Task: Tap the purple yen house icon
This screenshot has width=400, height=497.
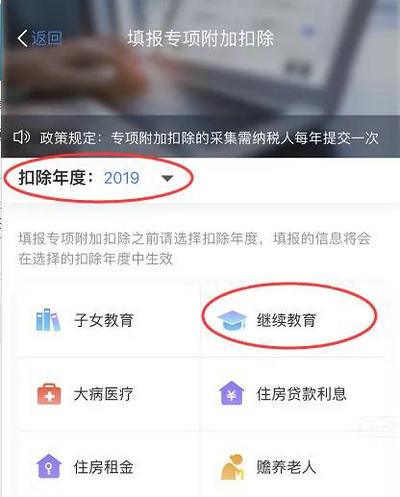Action: point(231,393)
